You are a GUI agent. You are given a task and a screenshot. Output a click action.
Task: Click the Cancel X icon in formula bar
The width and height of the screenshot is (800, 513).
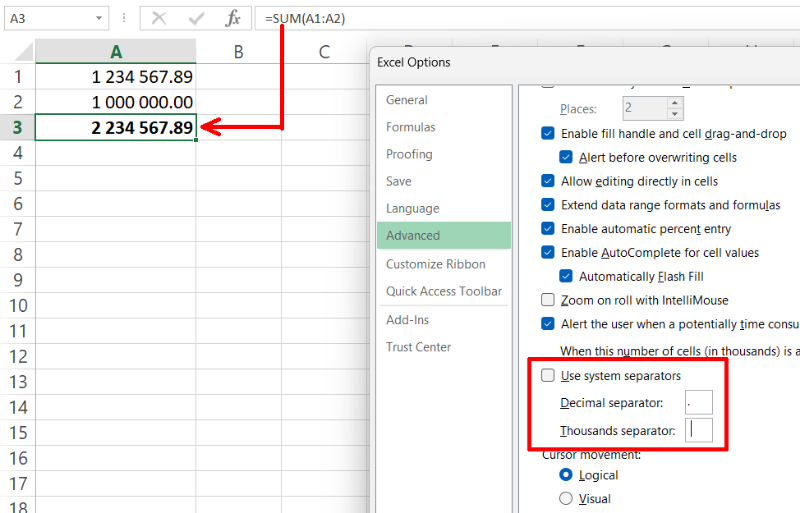[x=159, y=18]
